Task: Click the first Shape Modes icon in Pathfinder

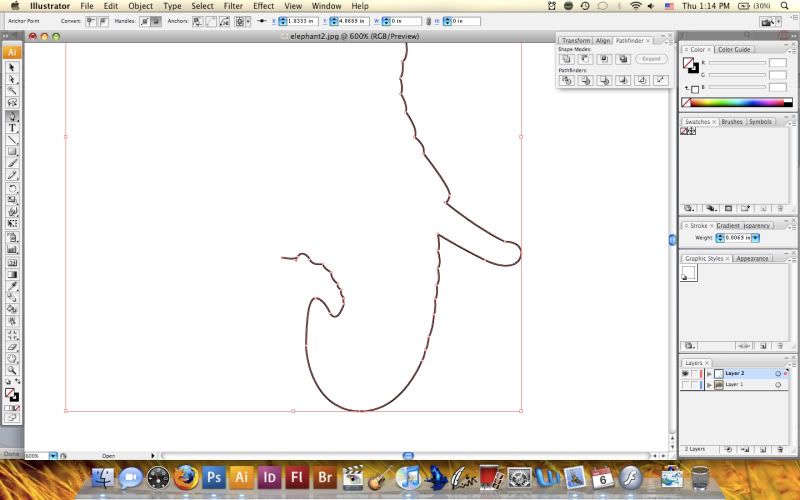Action: point(566,59)
